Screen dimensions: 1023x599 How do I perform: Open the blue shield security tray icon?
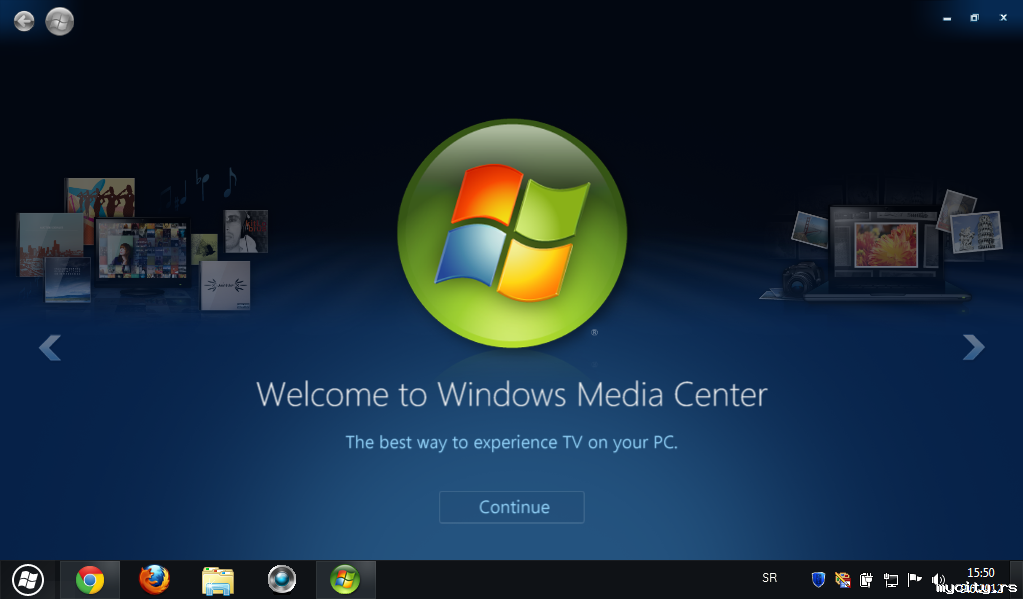[x=818, y=579]
